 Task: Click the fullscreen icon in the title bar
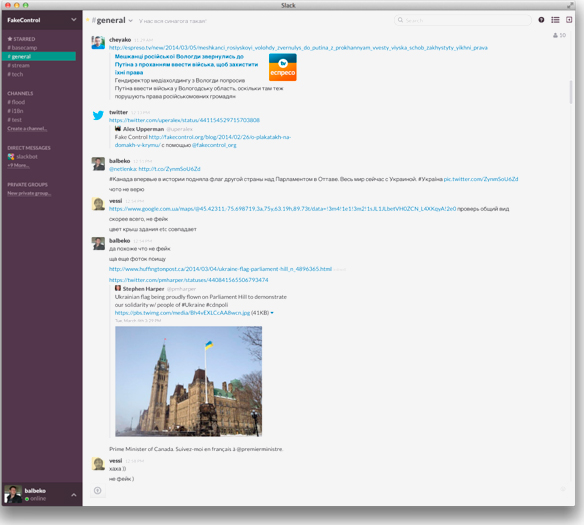570,5
